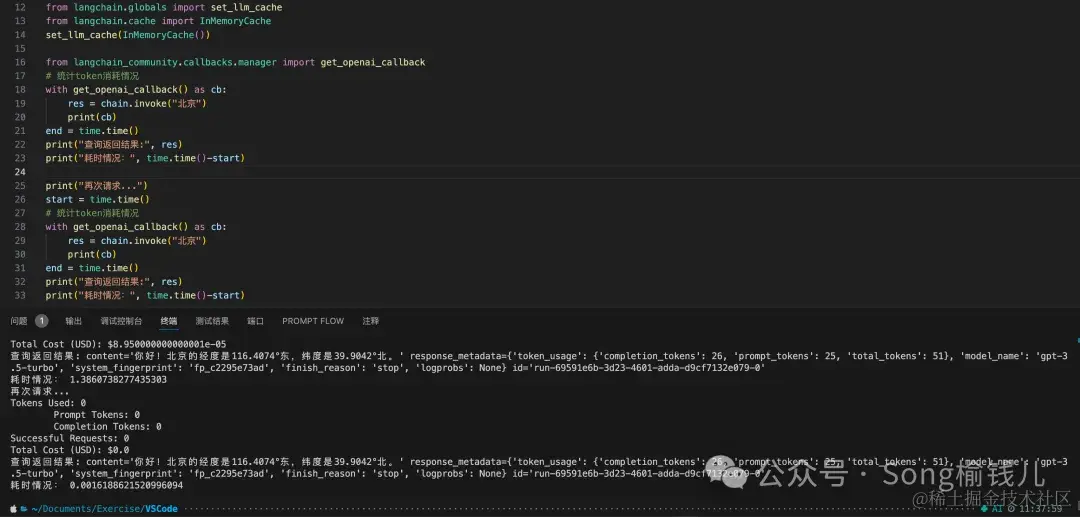Open the 调试控制台 tab
The image size is (1080, 517).
point(121,321)
